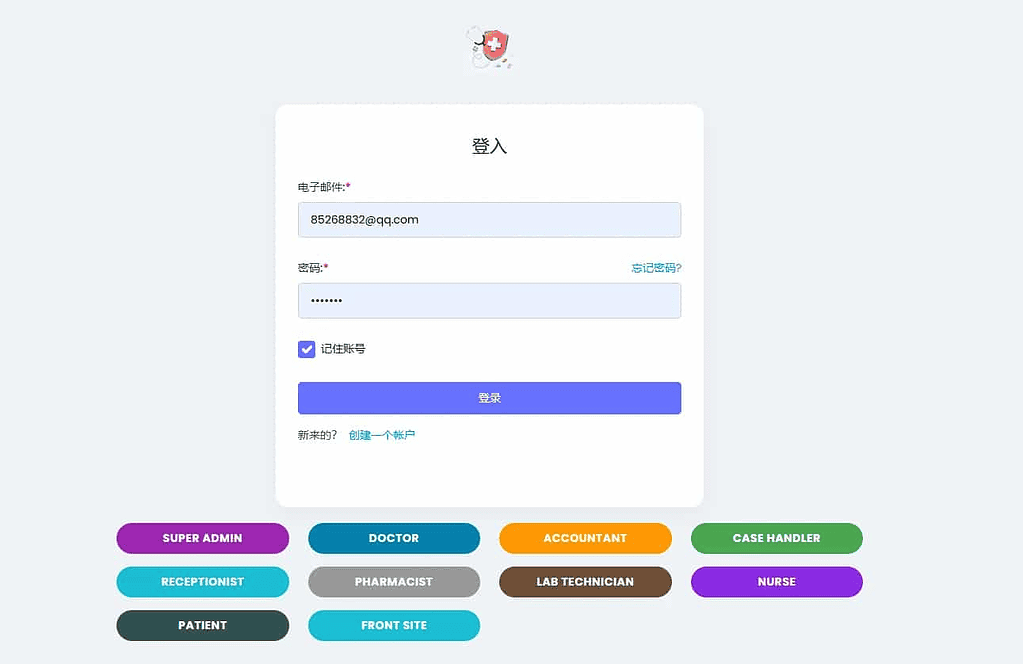The width and height of the screenshot is (1023, 664).
Task: Click the 密码: label
Action: coord(311,268)
